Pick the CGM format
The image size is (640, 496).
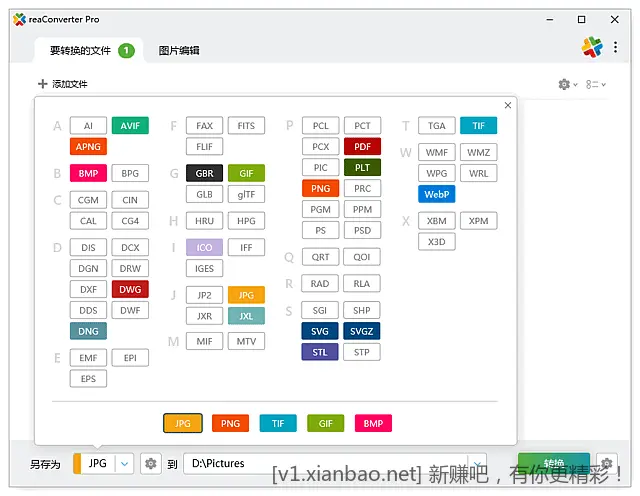(x=88, y=200)
